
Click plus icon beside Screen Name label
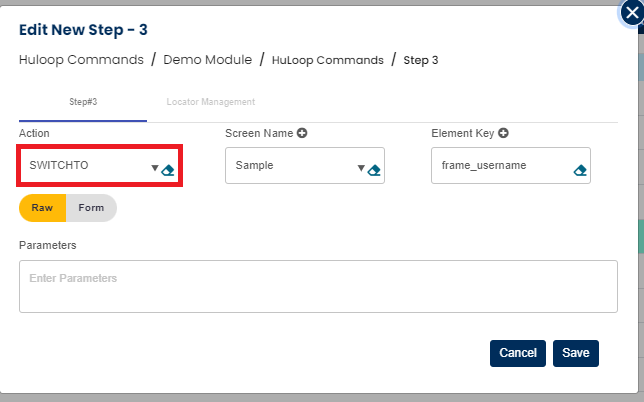[x=301, y=133]
